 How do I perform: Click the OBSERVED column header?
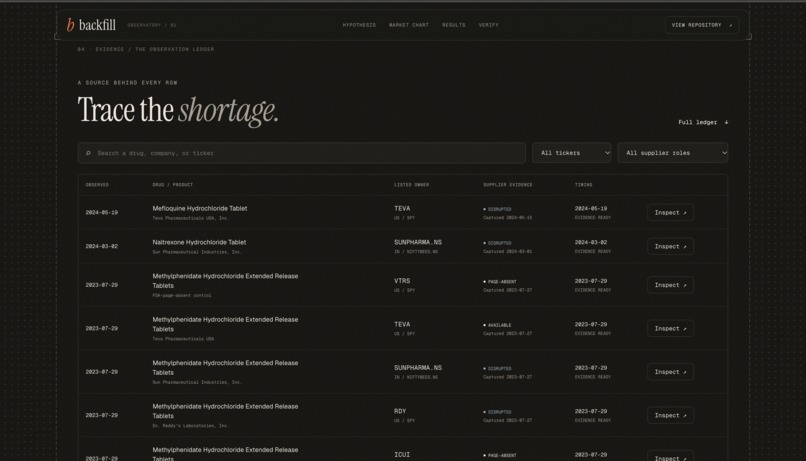point(97,185)
